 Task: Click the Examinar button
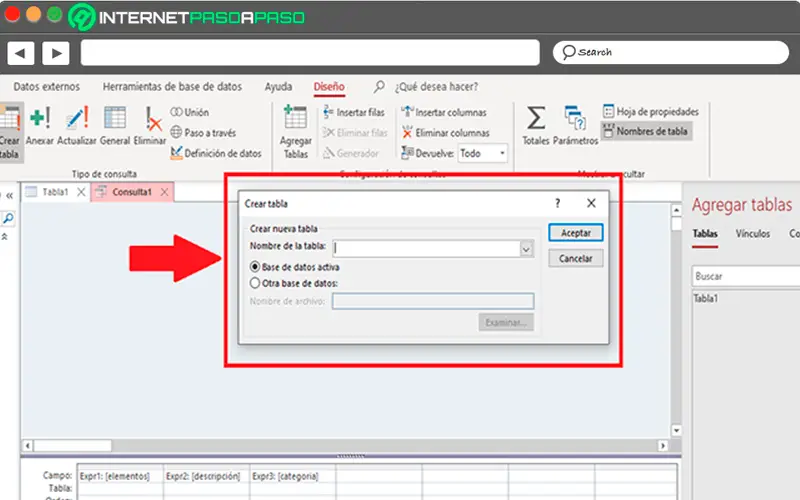(506, 322)
